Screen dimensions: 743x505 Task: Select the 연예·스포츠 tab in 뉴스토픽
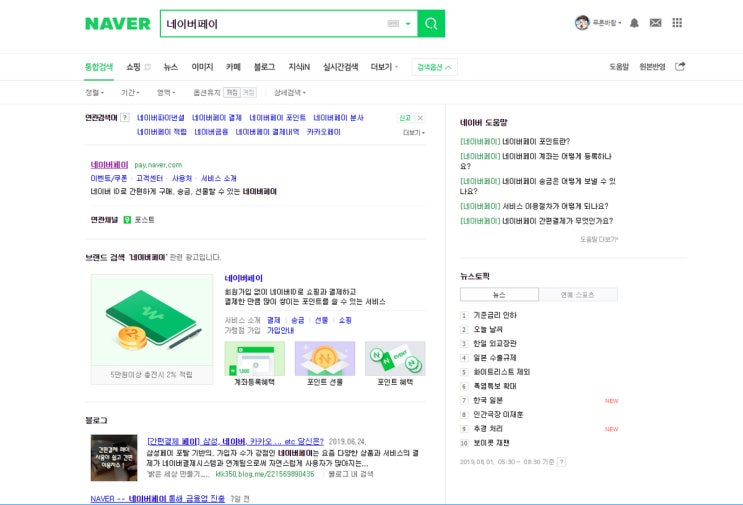pyautogui.click(x=578, y=294)
